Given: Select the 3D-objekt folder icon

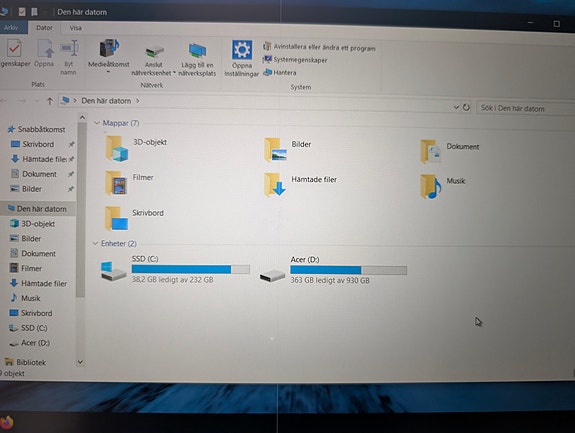Looking at the screenshot, I should pyautogui.click(x=117, y=149).
